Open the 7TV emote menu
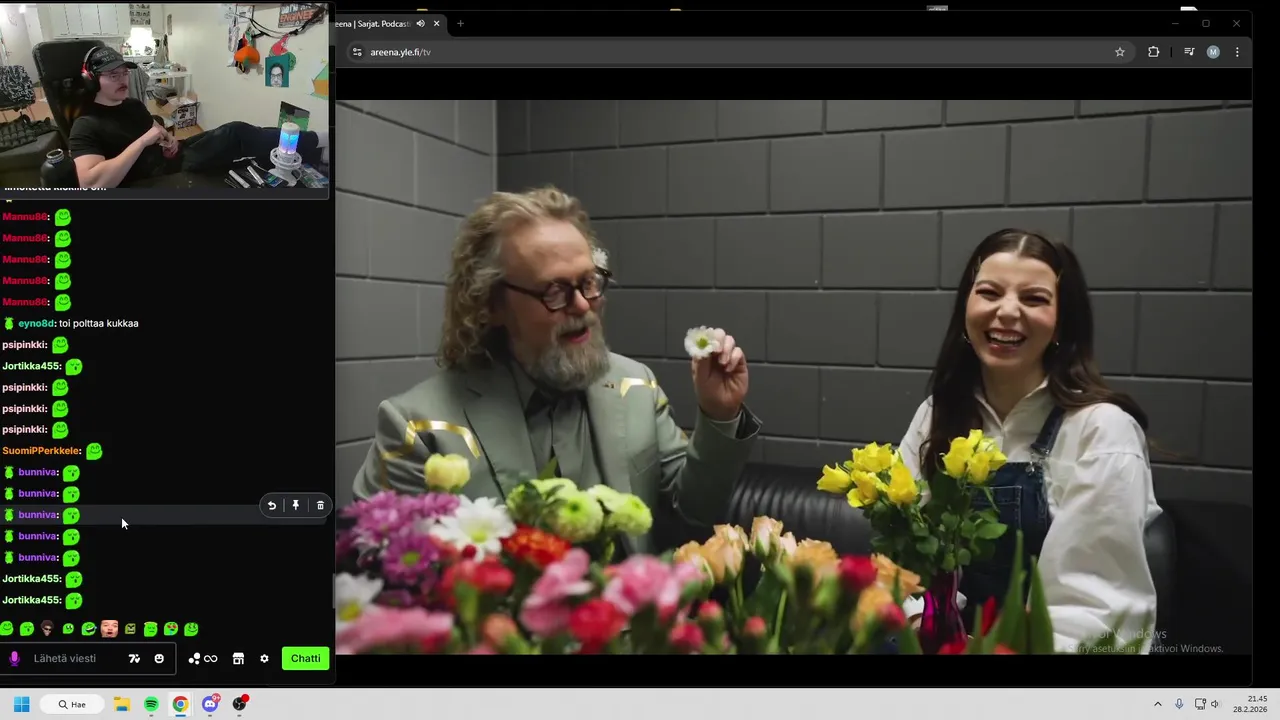 click(134, 658)
